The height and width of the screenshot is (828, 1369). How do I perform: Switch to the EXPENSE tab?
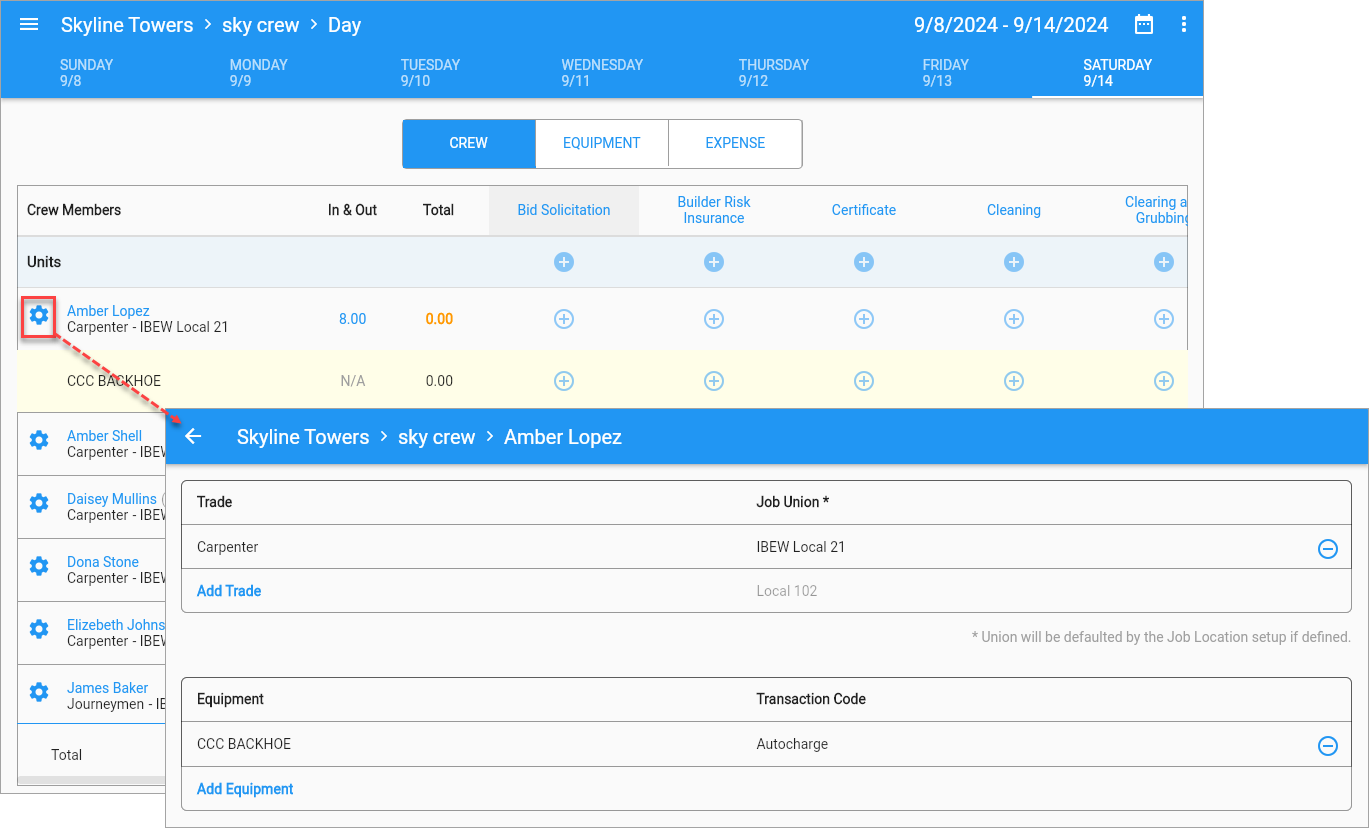click(x=735, y=143)
